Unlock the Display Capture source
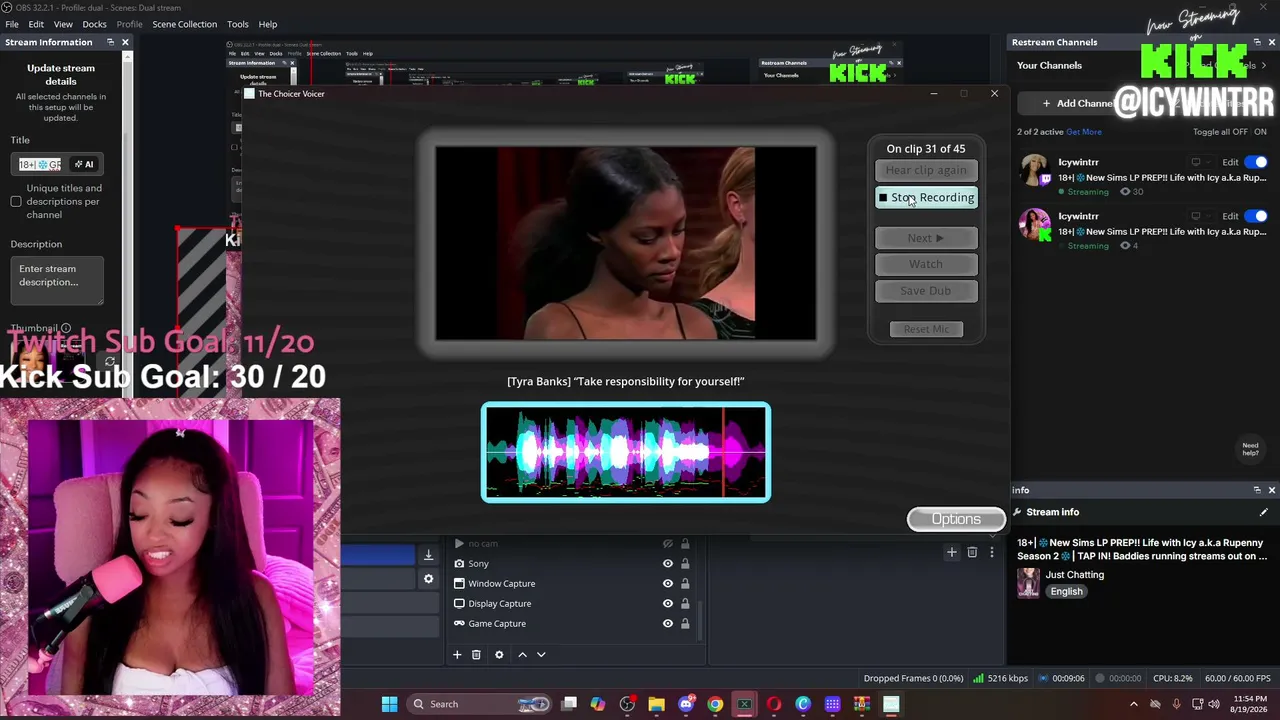Screen dimensions: 1280x720 pos(685,604)
